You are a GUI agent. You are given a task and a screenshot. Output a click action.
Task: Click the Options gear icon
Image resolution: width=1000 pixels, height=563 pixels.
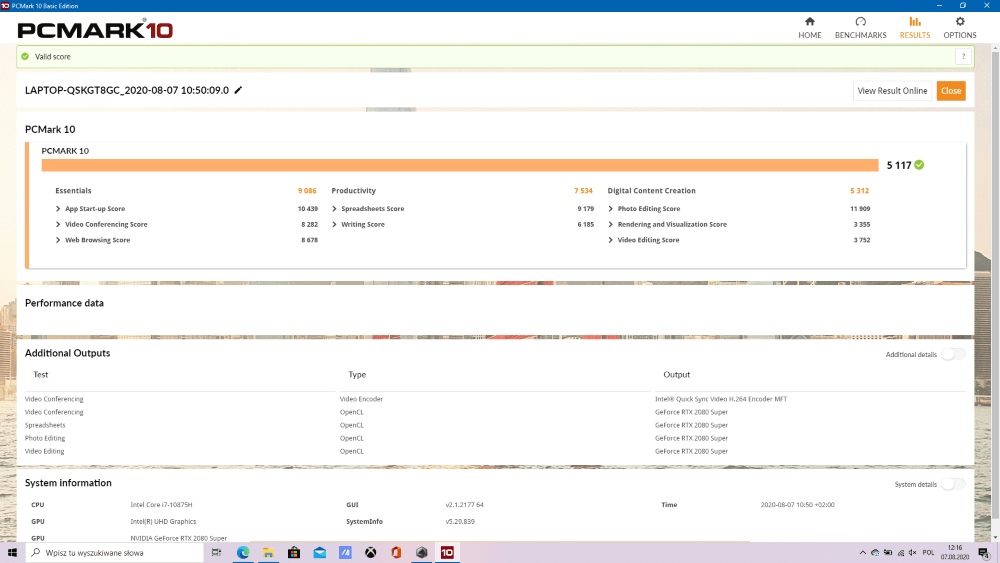coord(960,22)
